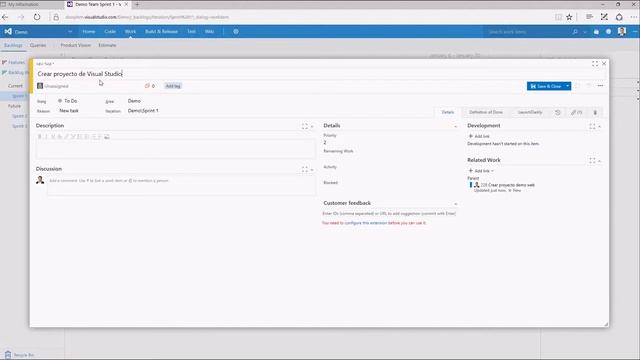The width and height of the screenshot is (640, 360).
Task: Add page to favorites star icon
Action: pyautogui.click(x=569, y=17)
